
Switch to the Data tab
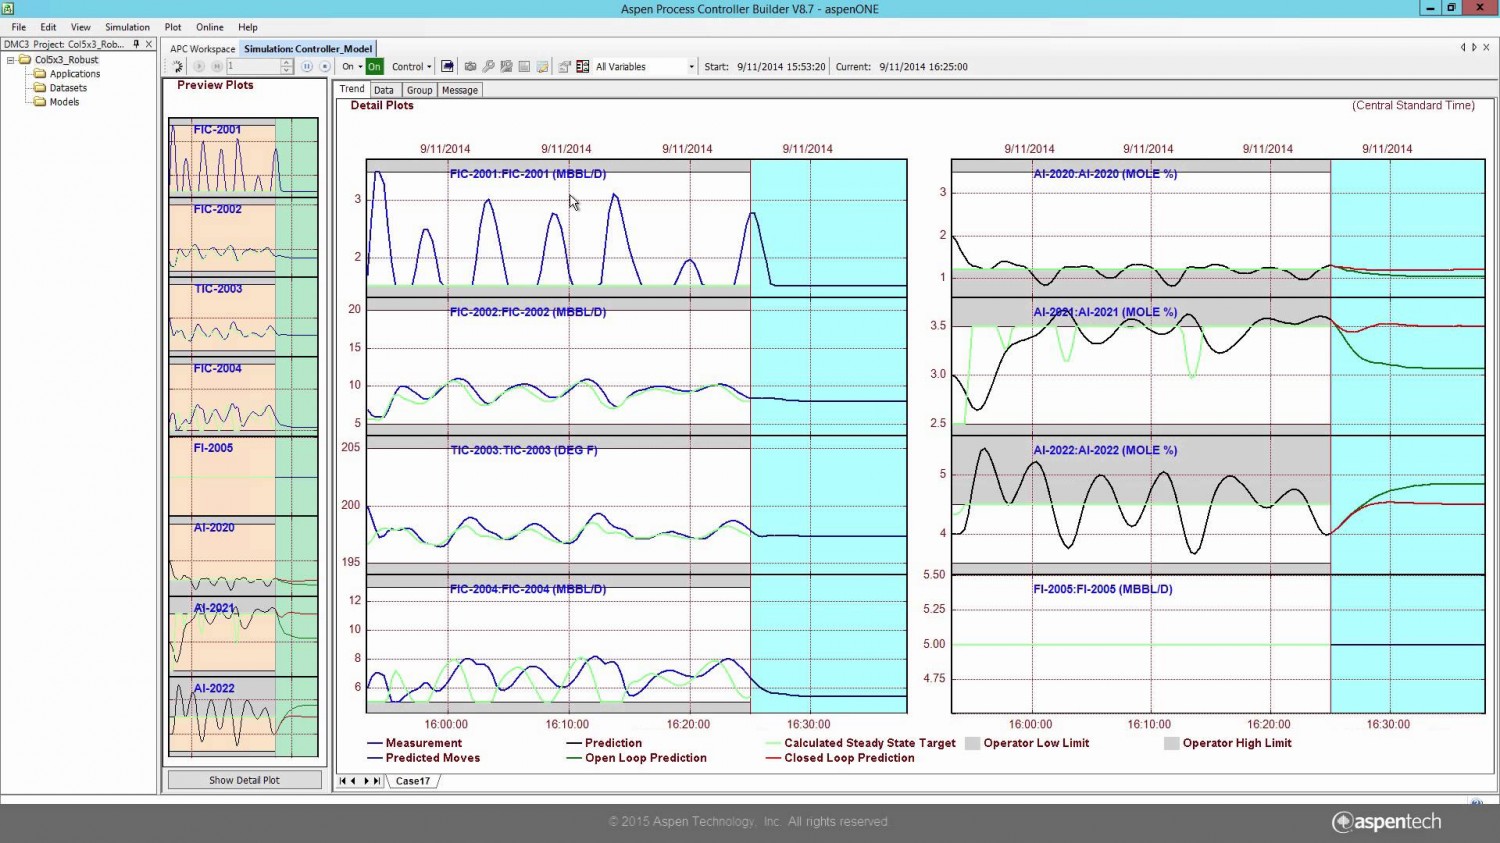(384, 90)
